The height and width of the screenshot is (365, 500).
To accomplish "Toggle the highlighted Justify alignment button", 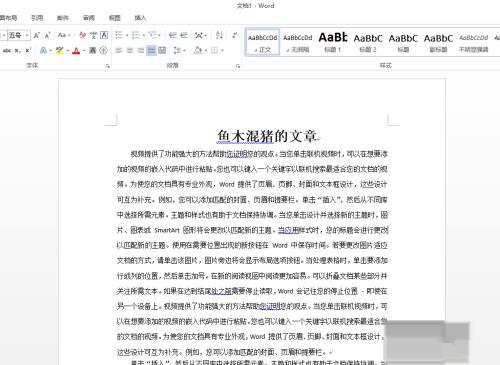I will click(151, 50).
